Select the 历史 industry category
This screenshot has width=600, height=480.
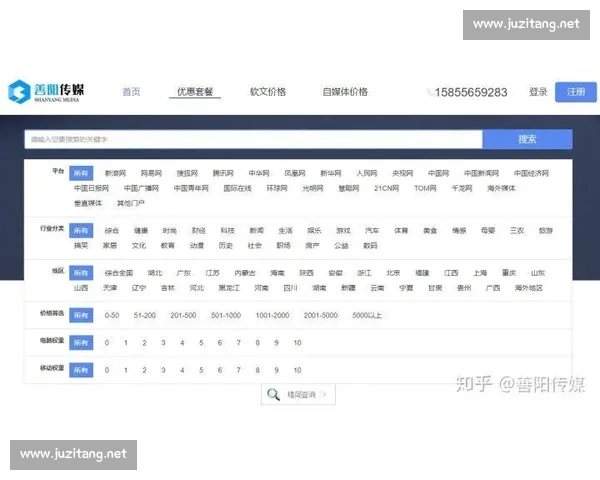pos(226,246)
